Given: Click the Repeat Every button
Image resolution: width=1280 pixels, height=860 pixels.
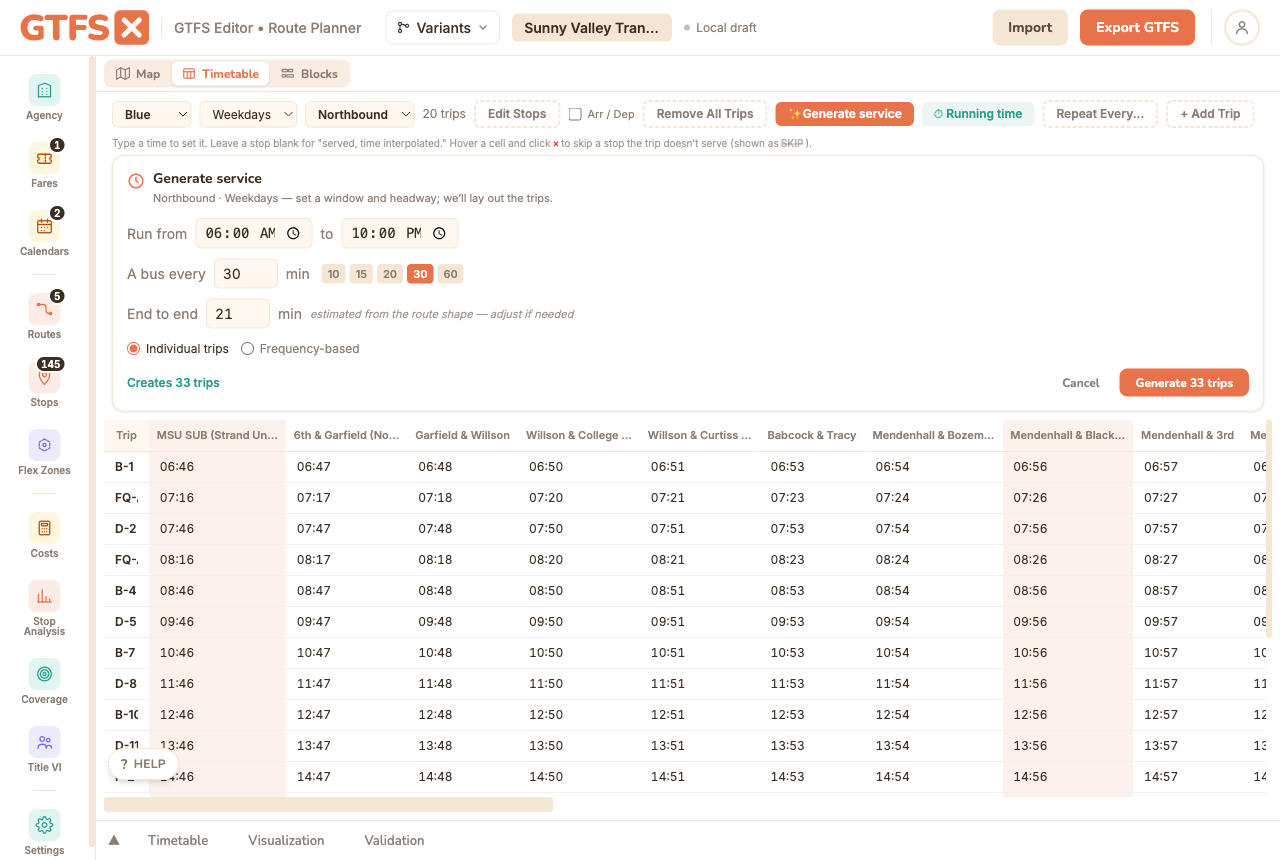Looking at the screenshot, I should (x=1100, y=114).
